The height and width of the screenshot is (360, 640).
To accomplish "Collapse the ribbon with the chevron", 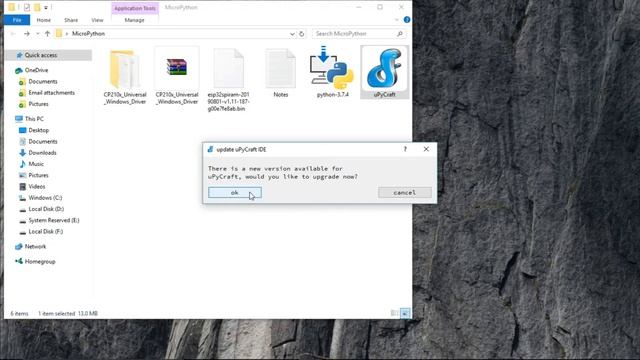I will [396, 20].
